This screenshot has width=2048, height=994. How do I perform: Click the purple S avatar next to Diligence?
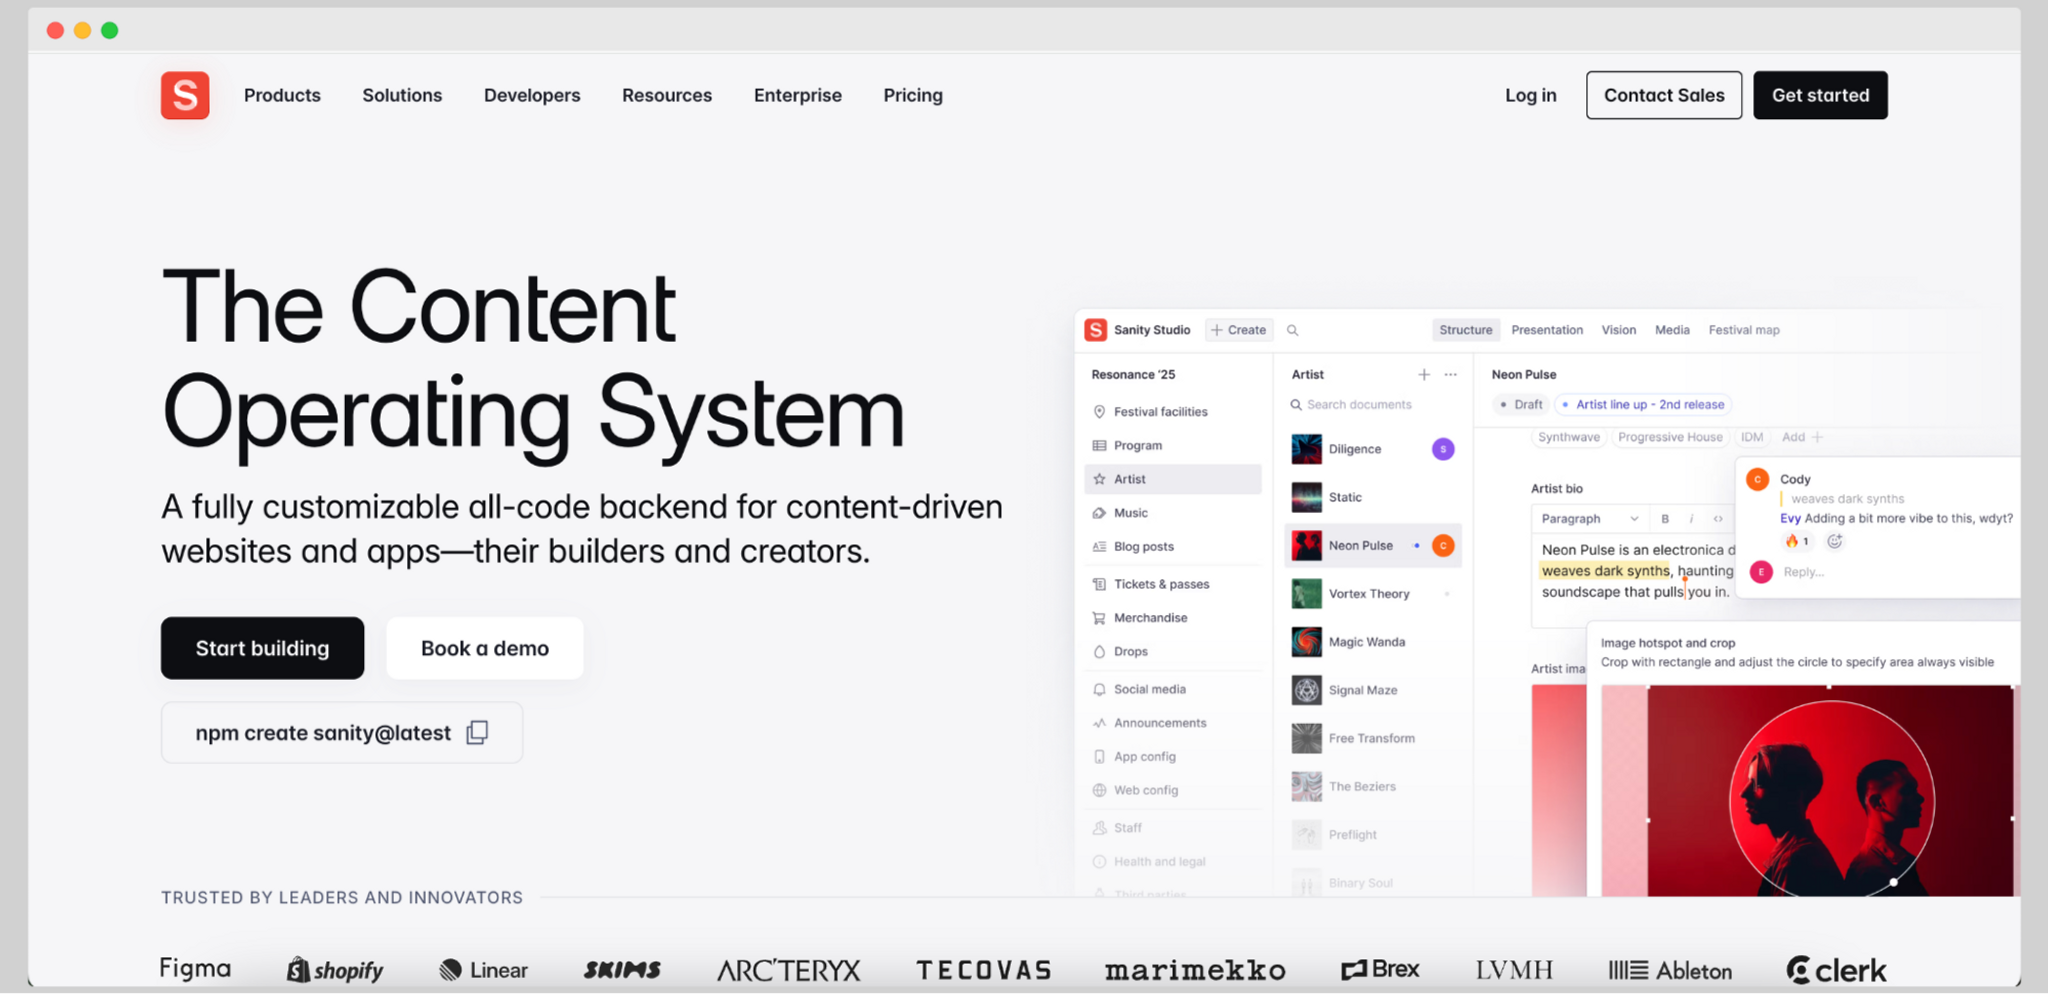(x=1443, y=449)
